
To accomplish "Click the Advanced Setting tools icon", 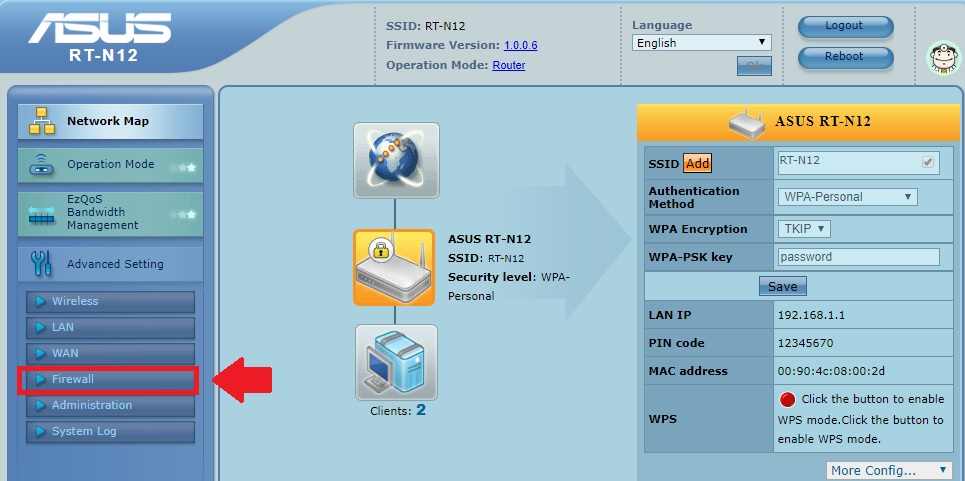I will point(42,264).
